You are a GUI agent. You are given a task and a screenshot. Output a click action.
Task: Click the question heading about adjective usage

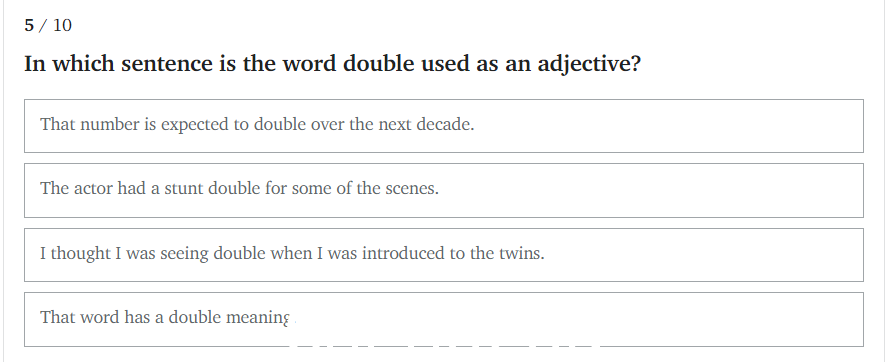tap(333, 64)
